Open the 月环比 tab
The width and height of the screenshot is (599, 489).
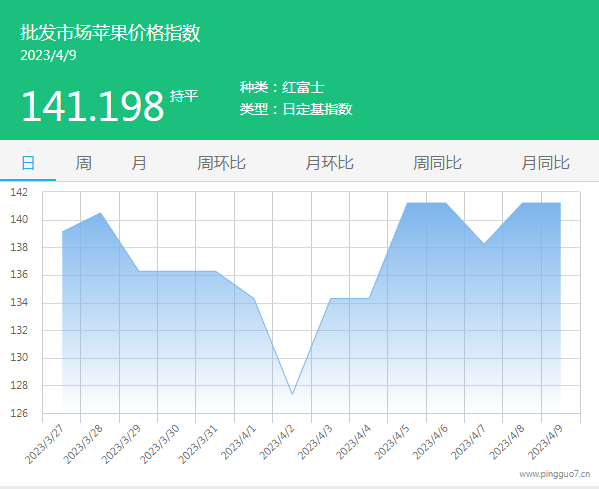[329, 163]
